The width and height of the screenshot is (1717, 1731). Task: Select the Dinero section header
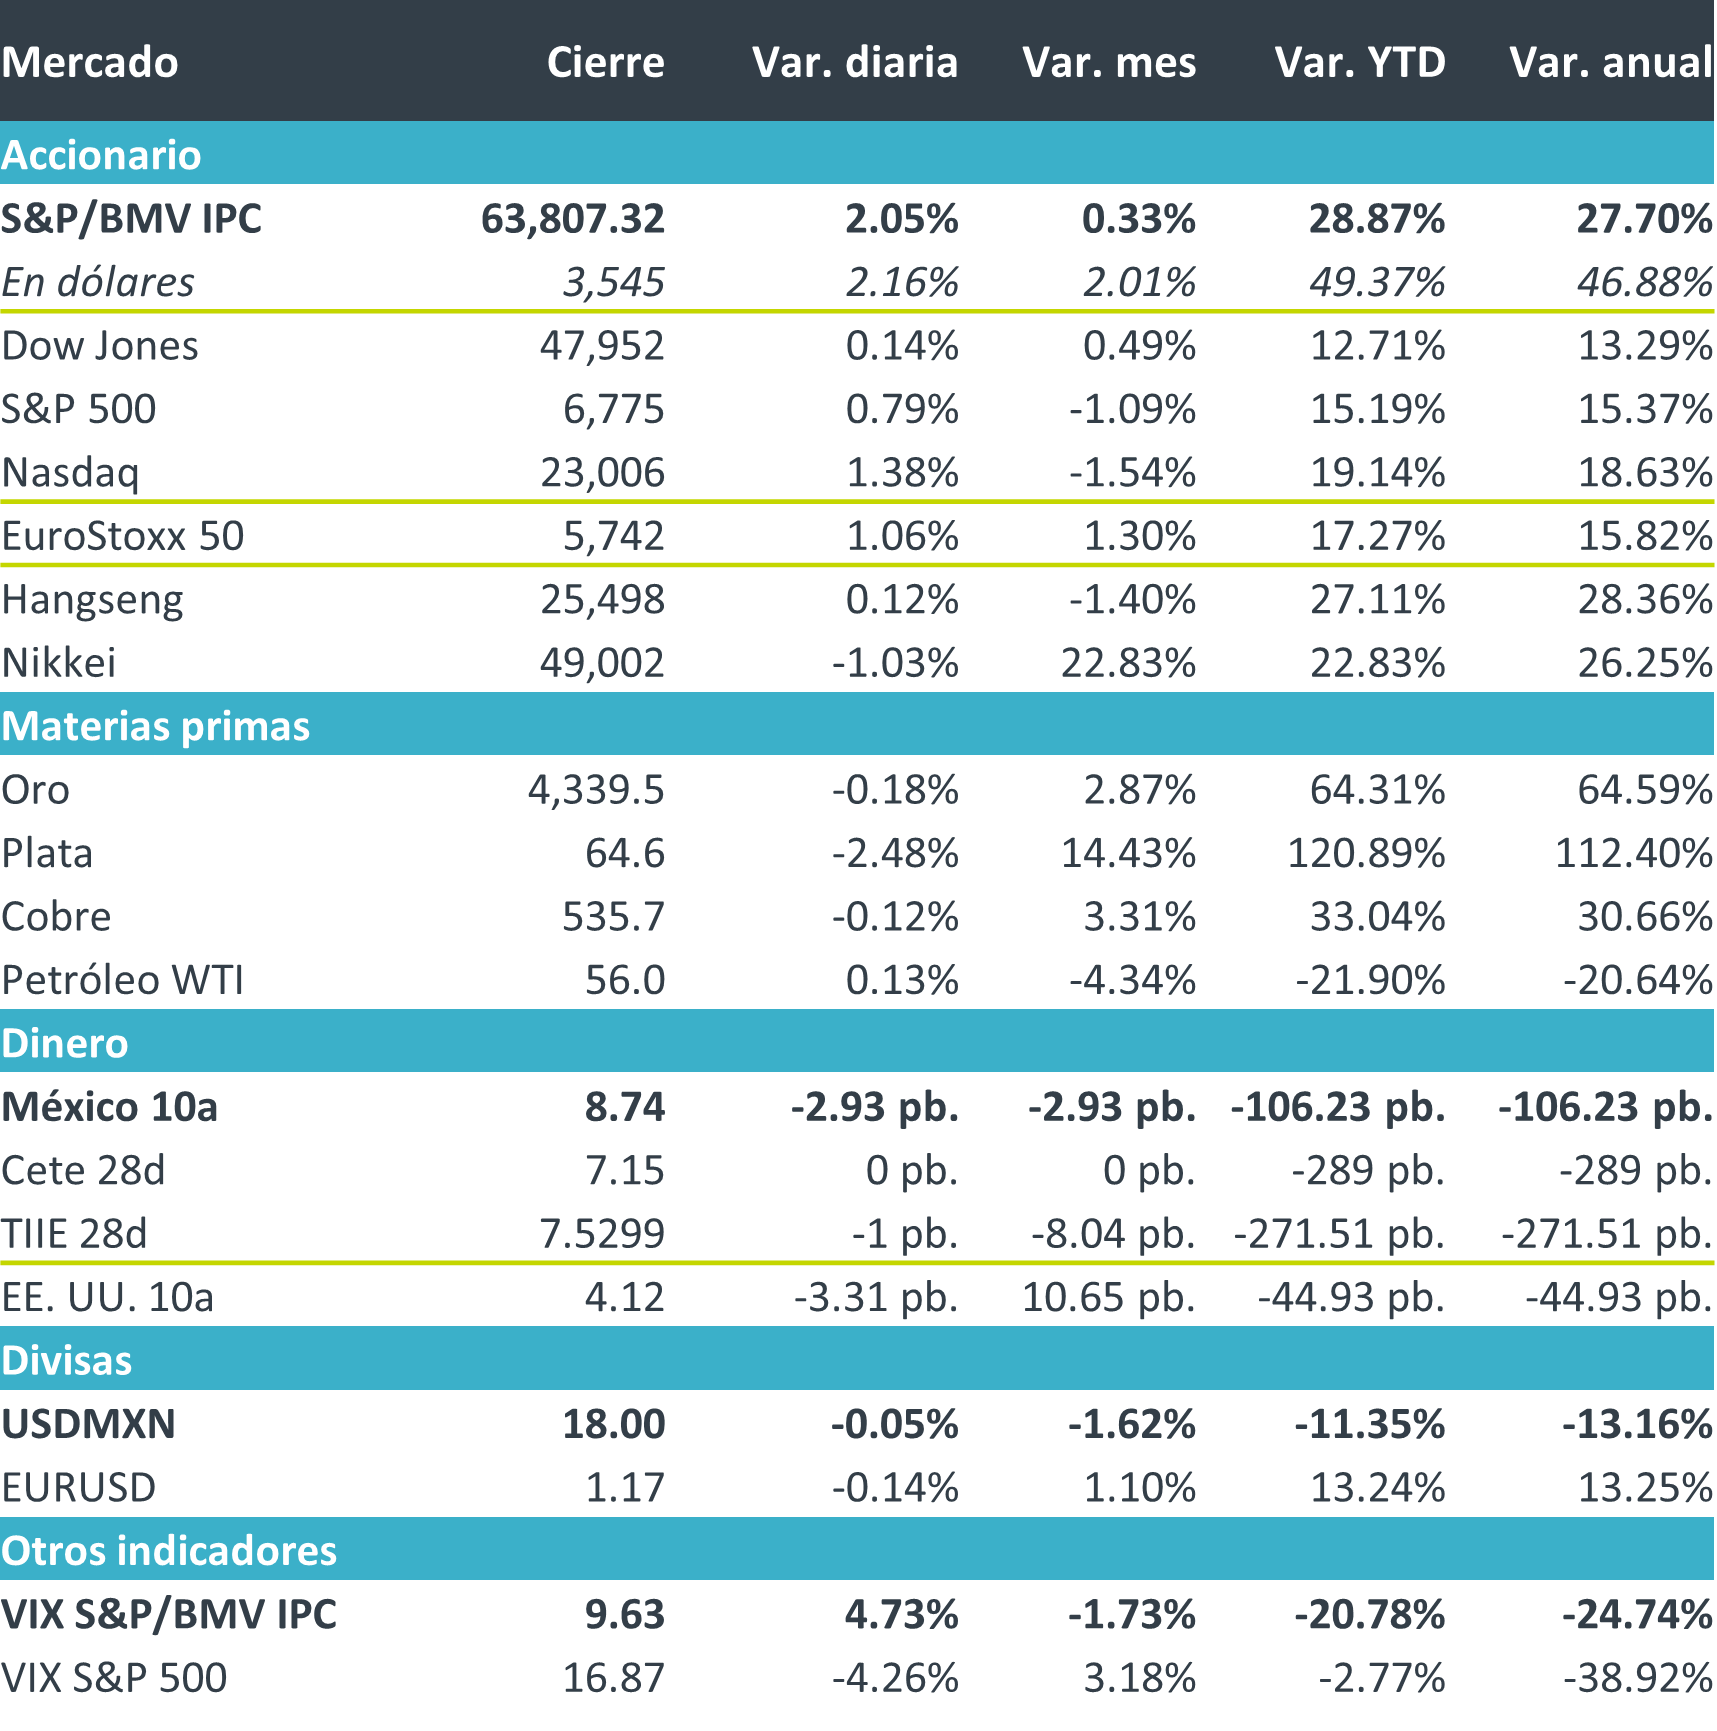65,1043
